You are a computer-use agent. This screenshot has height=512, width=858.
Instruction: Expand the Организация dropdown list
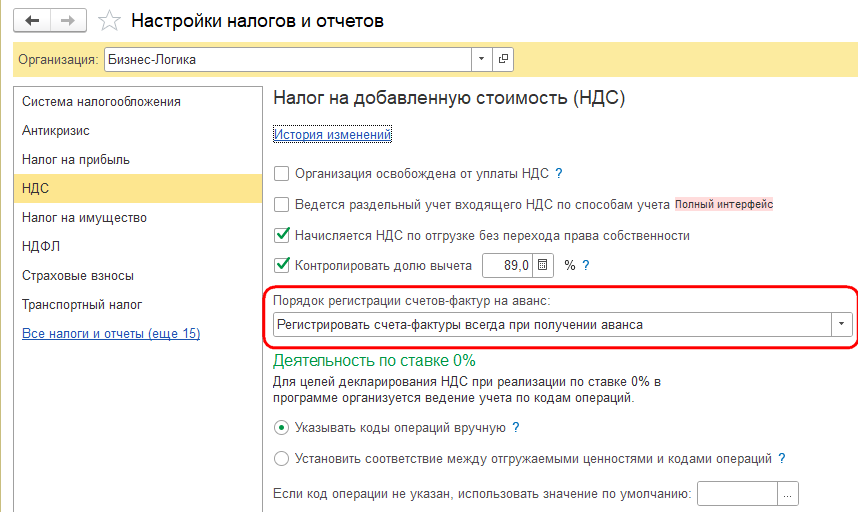click(482, 59)
